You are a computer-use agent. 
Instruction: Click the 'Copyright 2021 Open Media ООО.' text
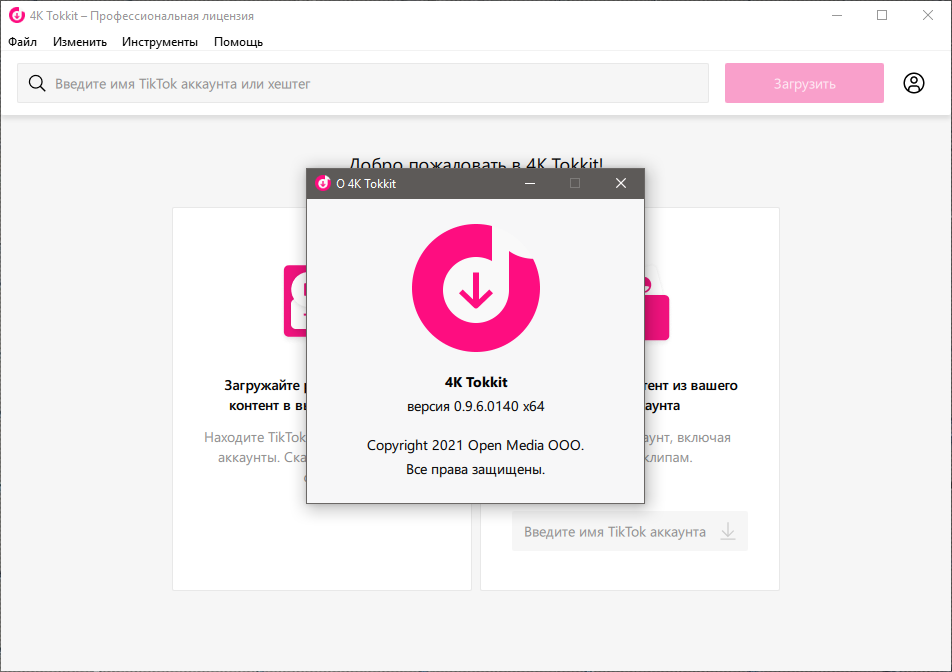pos(475,445)
